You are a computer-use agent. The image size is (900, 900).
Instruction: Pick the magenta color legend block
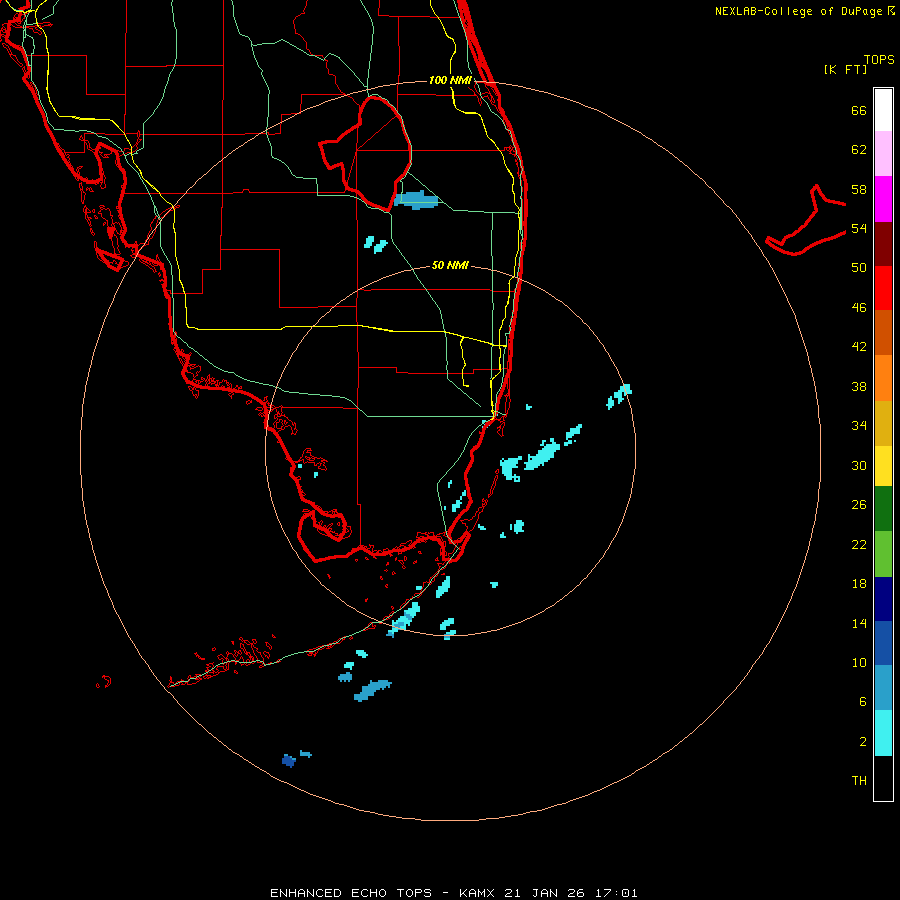click(x=883, y=199)
